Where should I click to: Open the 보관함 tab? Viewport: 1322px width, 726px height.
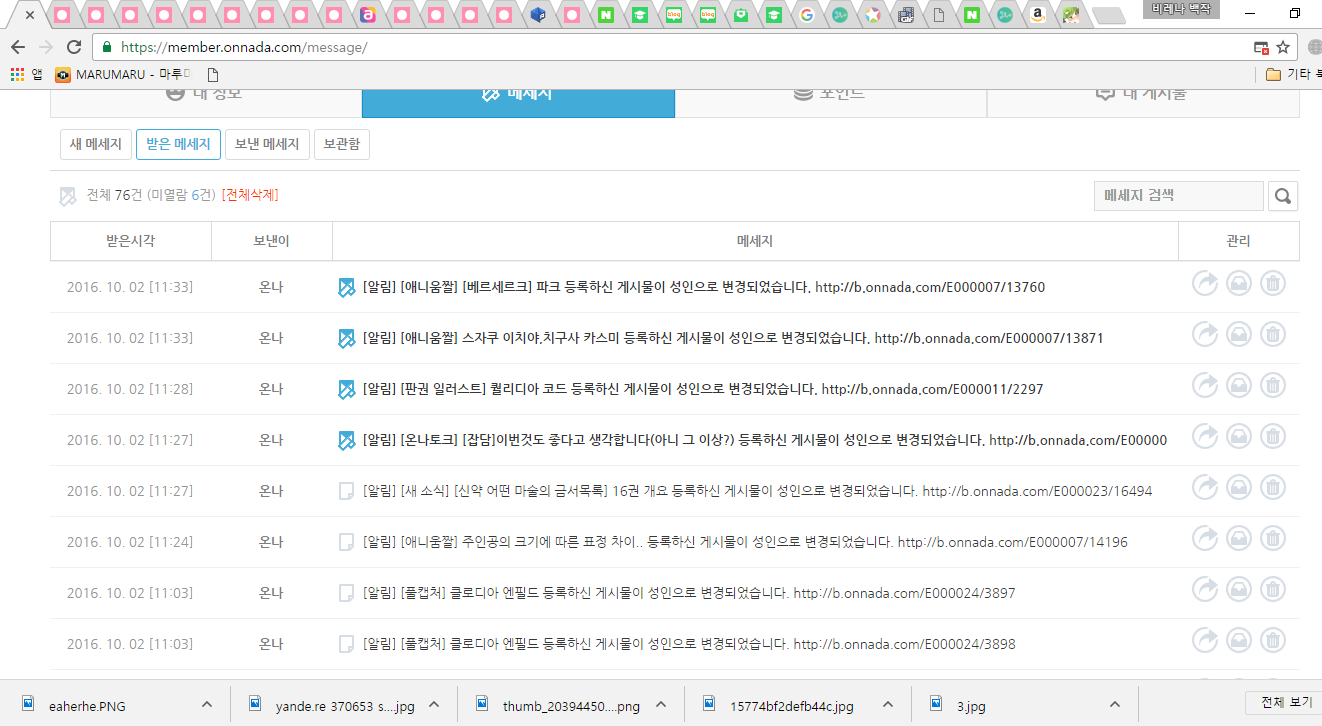[x=342, y=144]
